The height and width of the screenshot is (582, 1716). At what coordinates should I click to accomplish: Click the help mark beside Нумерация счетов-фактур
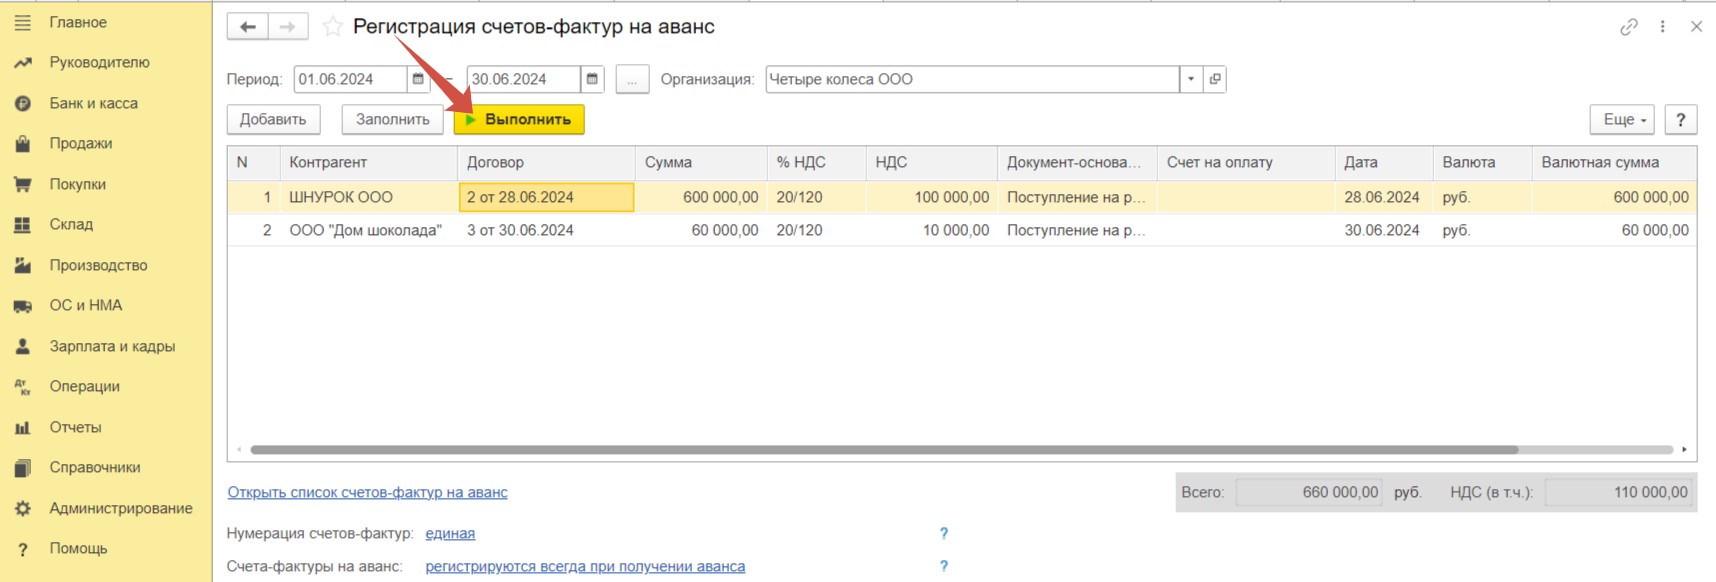tap(943, 533)
